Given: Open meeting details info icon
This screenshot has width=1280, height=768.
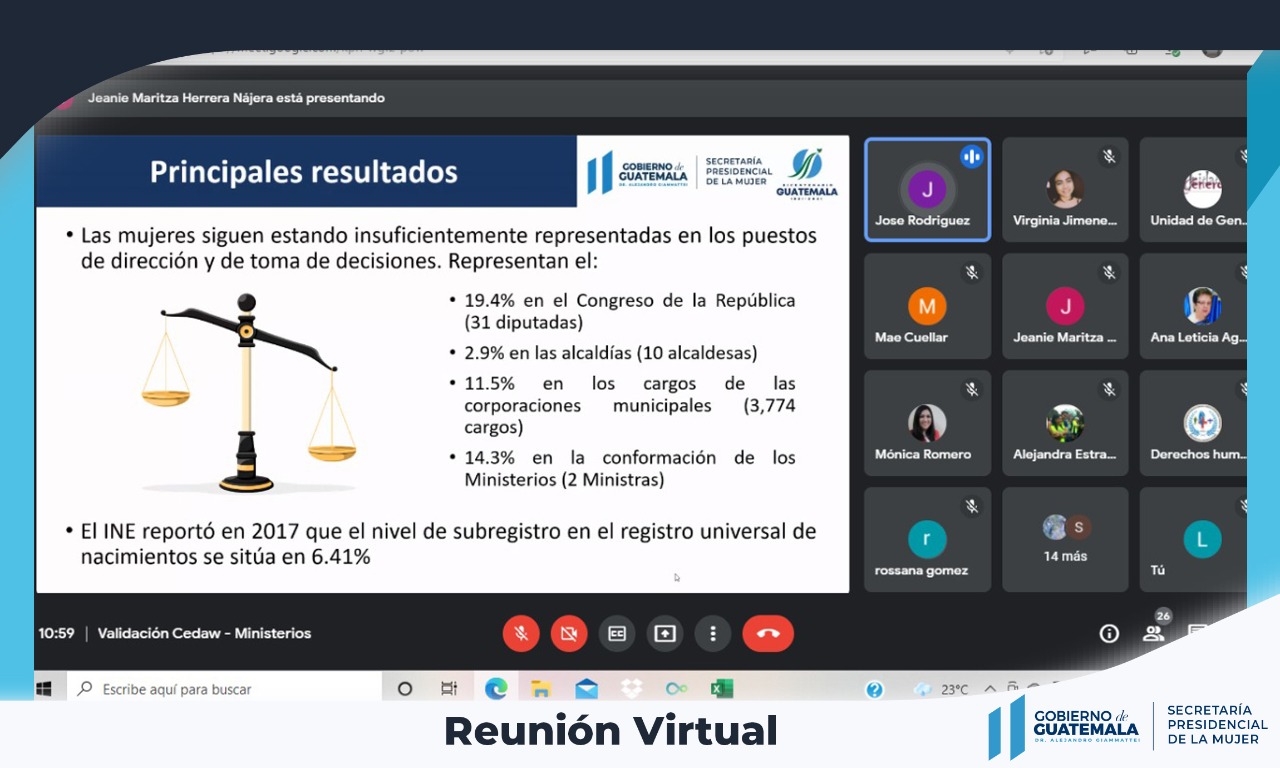Looking at the screenshot, I should click(1109, 633).
